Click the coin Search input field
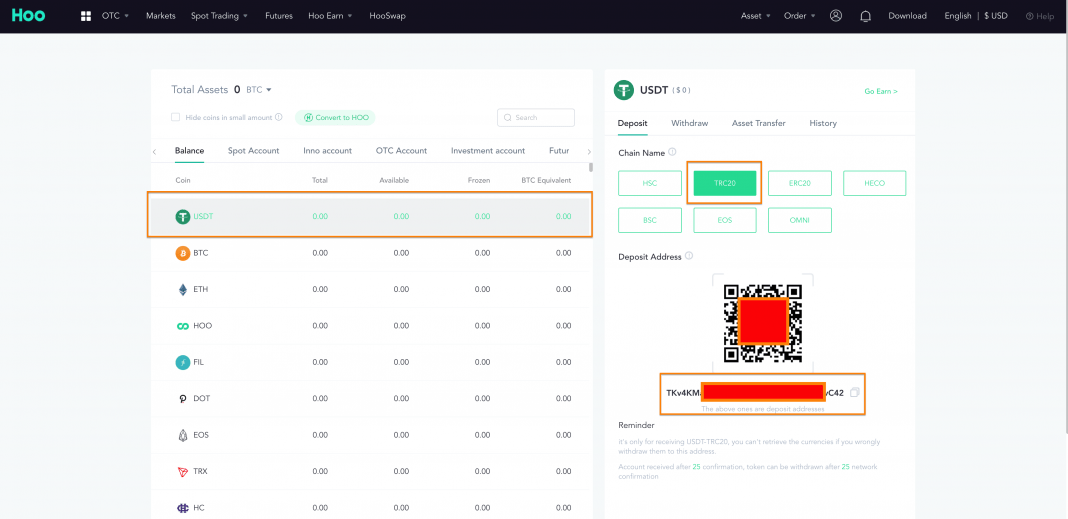 tap(536, 117)
